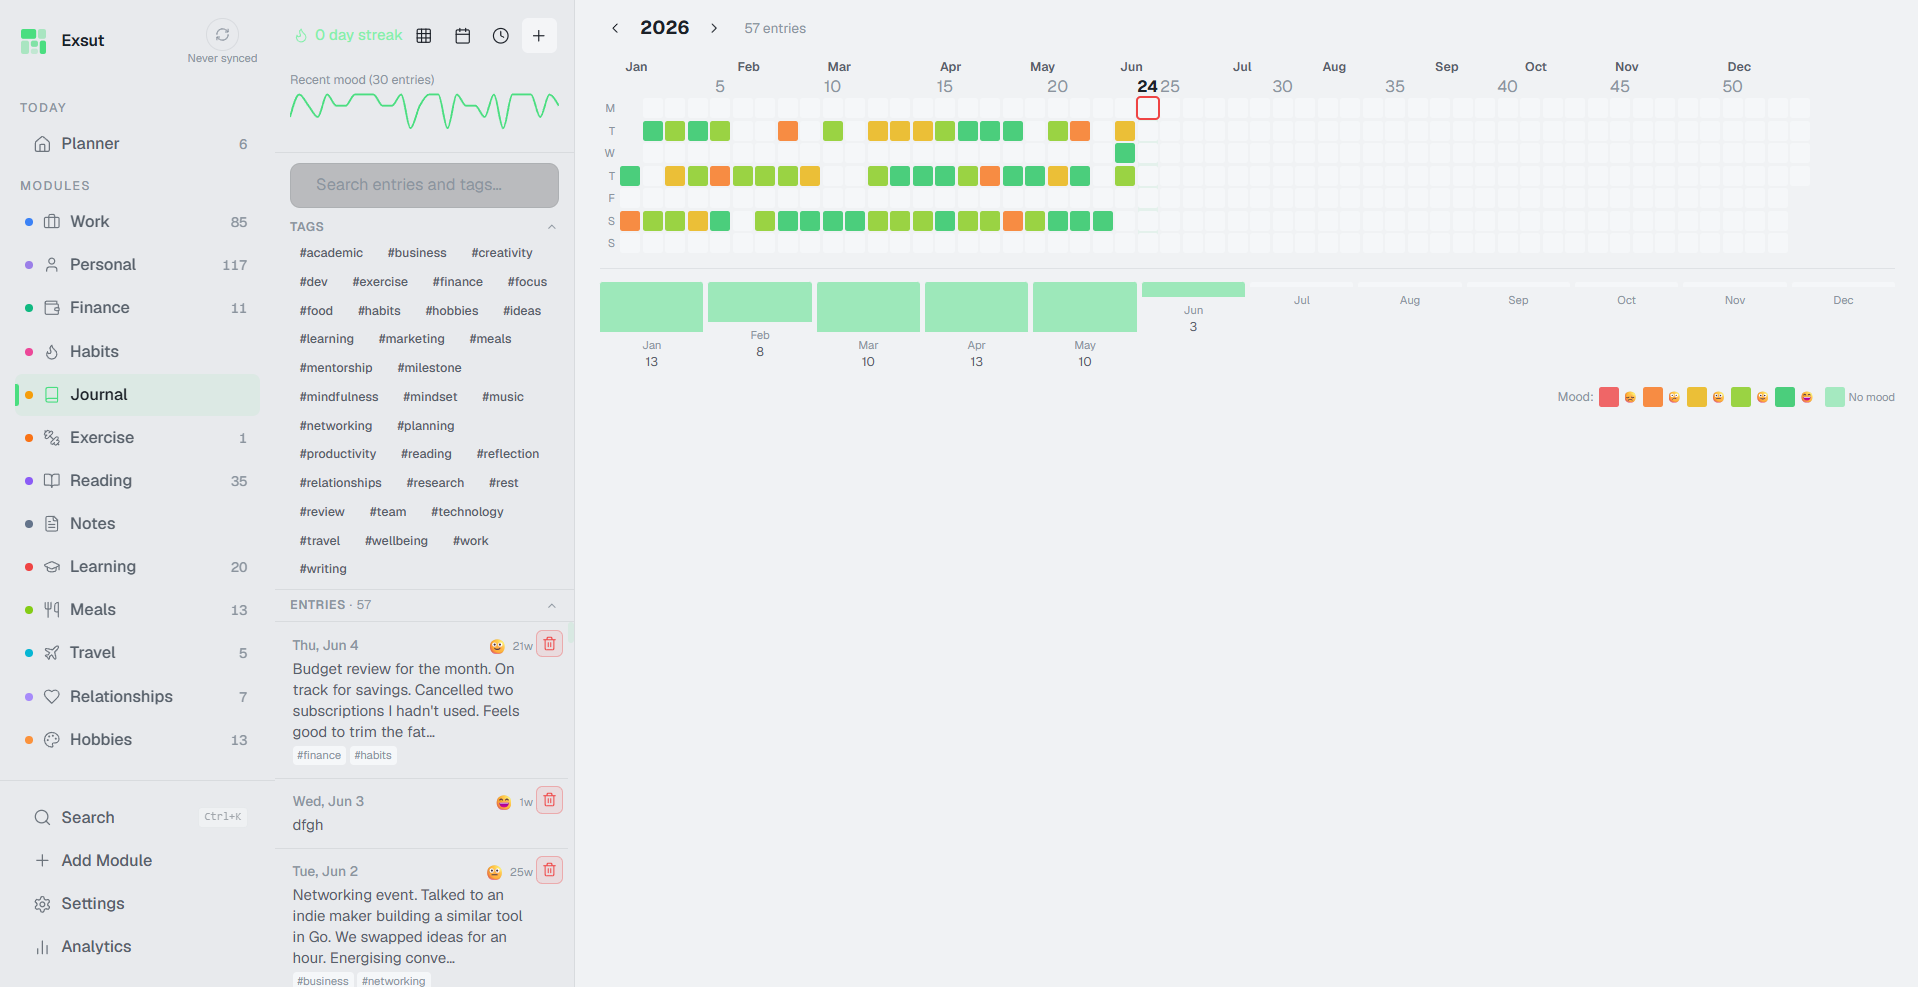Filter by #creativity tag
The width and height of the screenshot is (1918, 987).
pyautogui.click(x=502, y=253)
